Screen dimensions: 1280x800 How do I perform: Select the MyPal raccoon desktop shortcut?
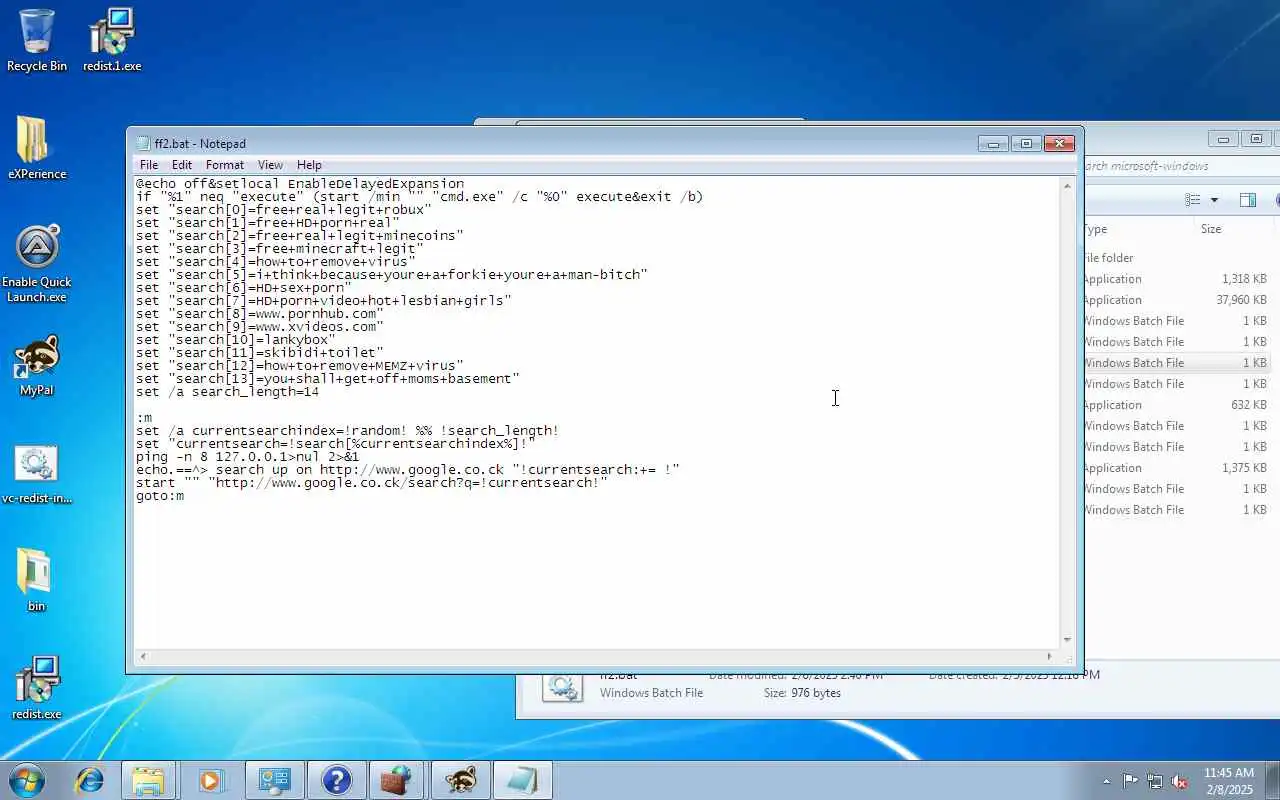pos(37,365)
